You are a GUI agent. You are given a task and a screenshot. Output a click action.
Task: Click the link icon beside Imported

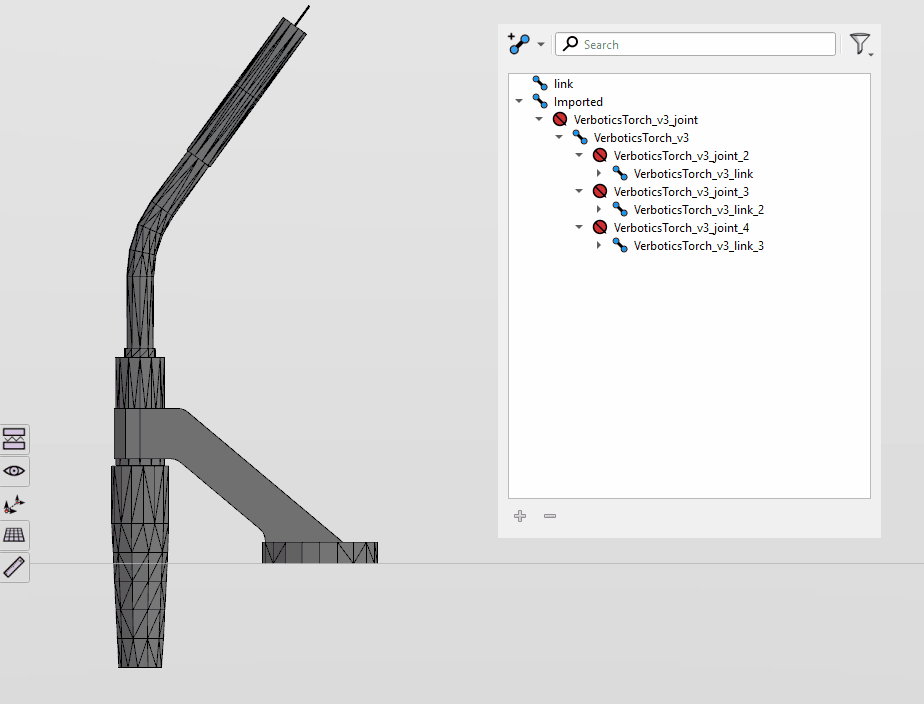click(x=540, y=101)
